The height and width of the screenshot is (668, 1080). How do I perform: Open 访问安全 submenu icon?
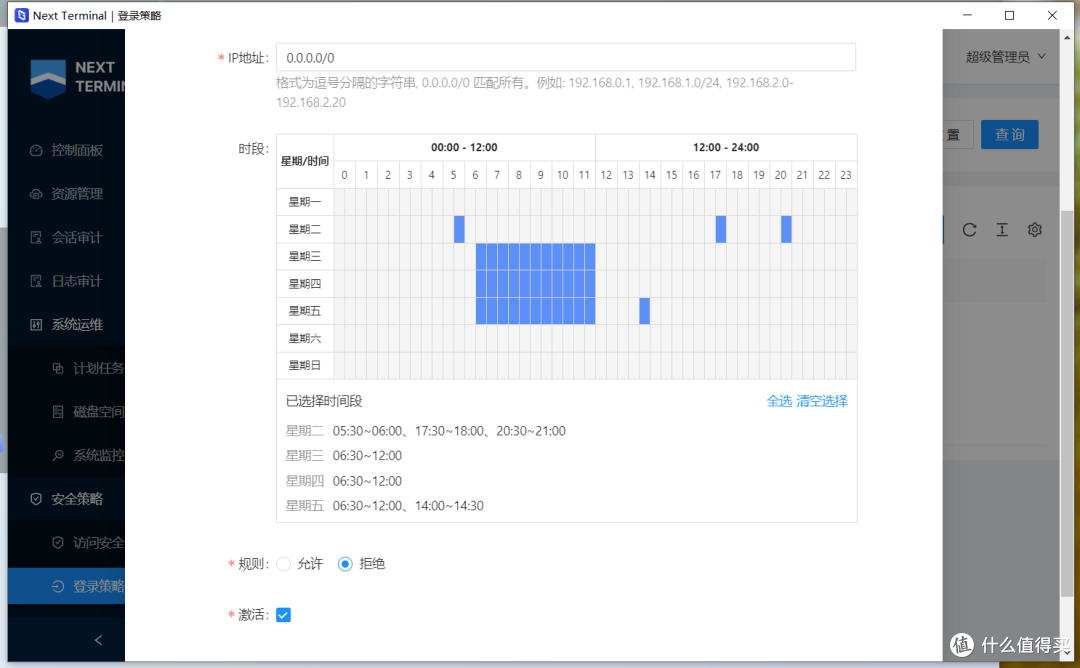pyautogui.click(x=59, y=543)
